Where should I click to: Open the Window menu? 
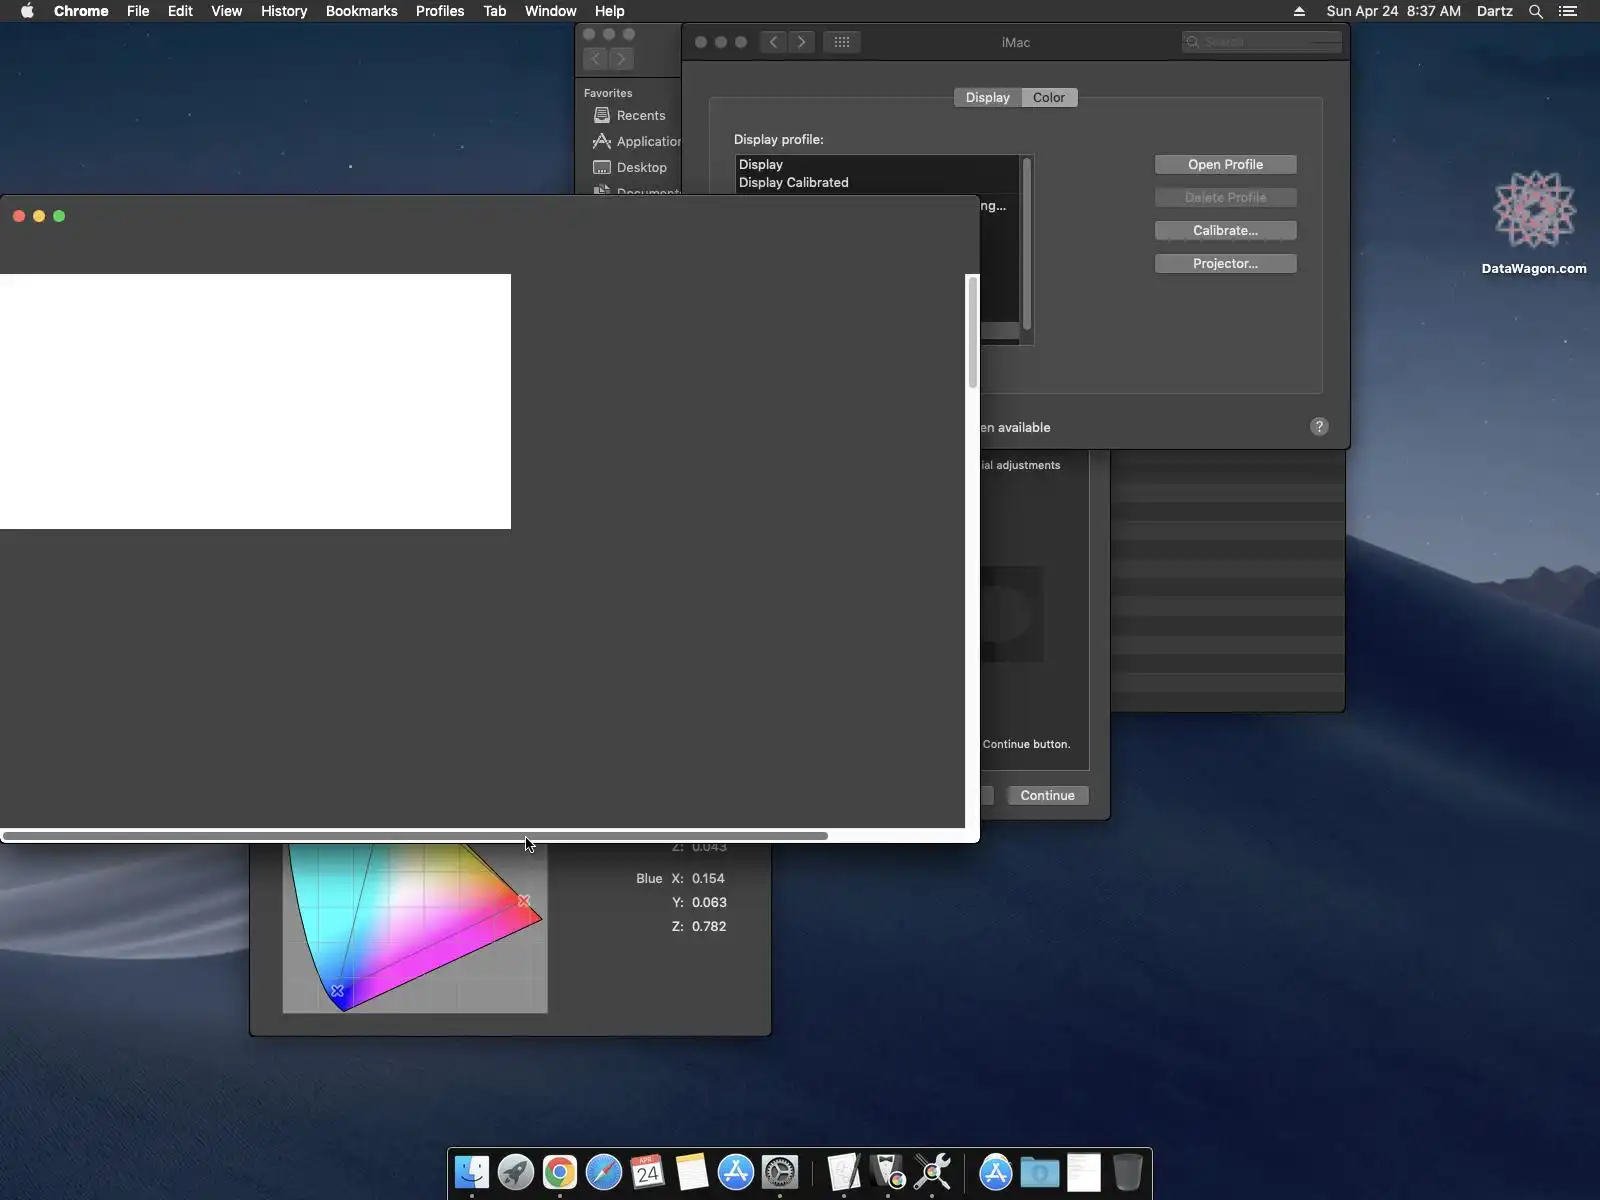click(550, 11)
